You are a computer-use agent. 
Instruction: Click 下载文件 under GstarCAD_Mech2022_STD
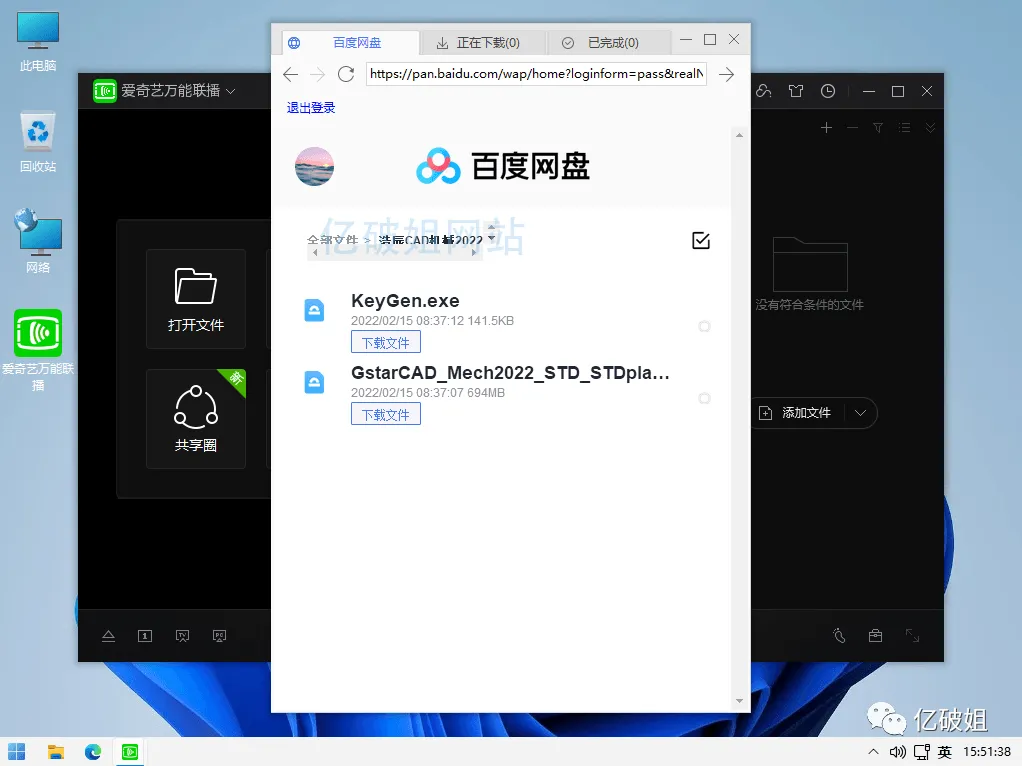pos(386,414)
